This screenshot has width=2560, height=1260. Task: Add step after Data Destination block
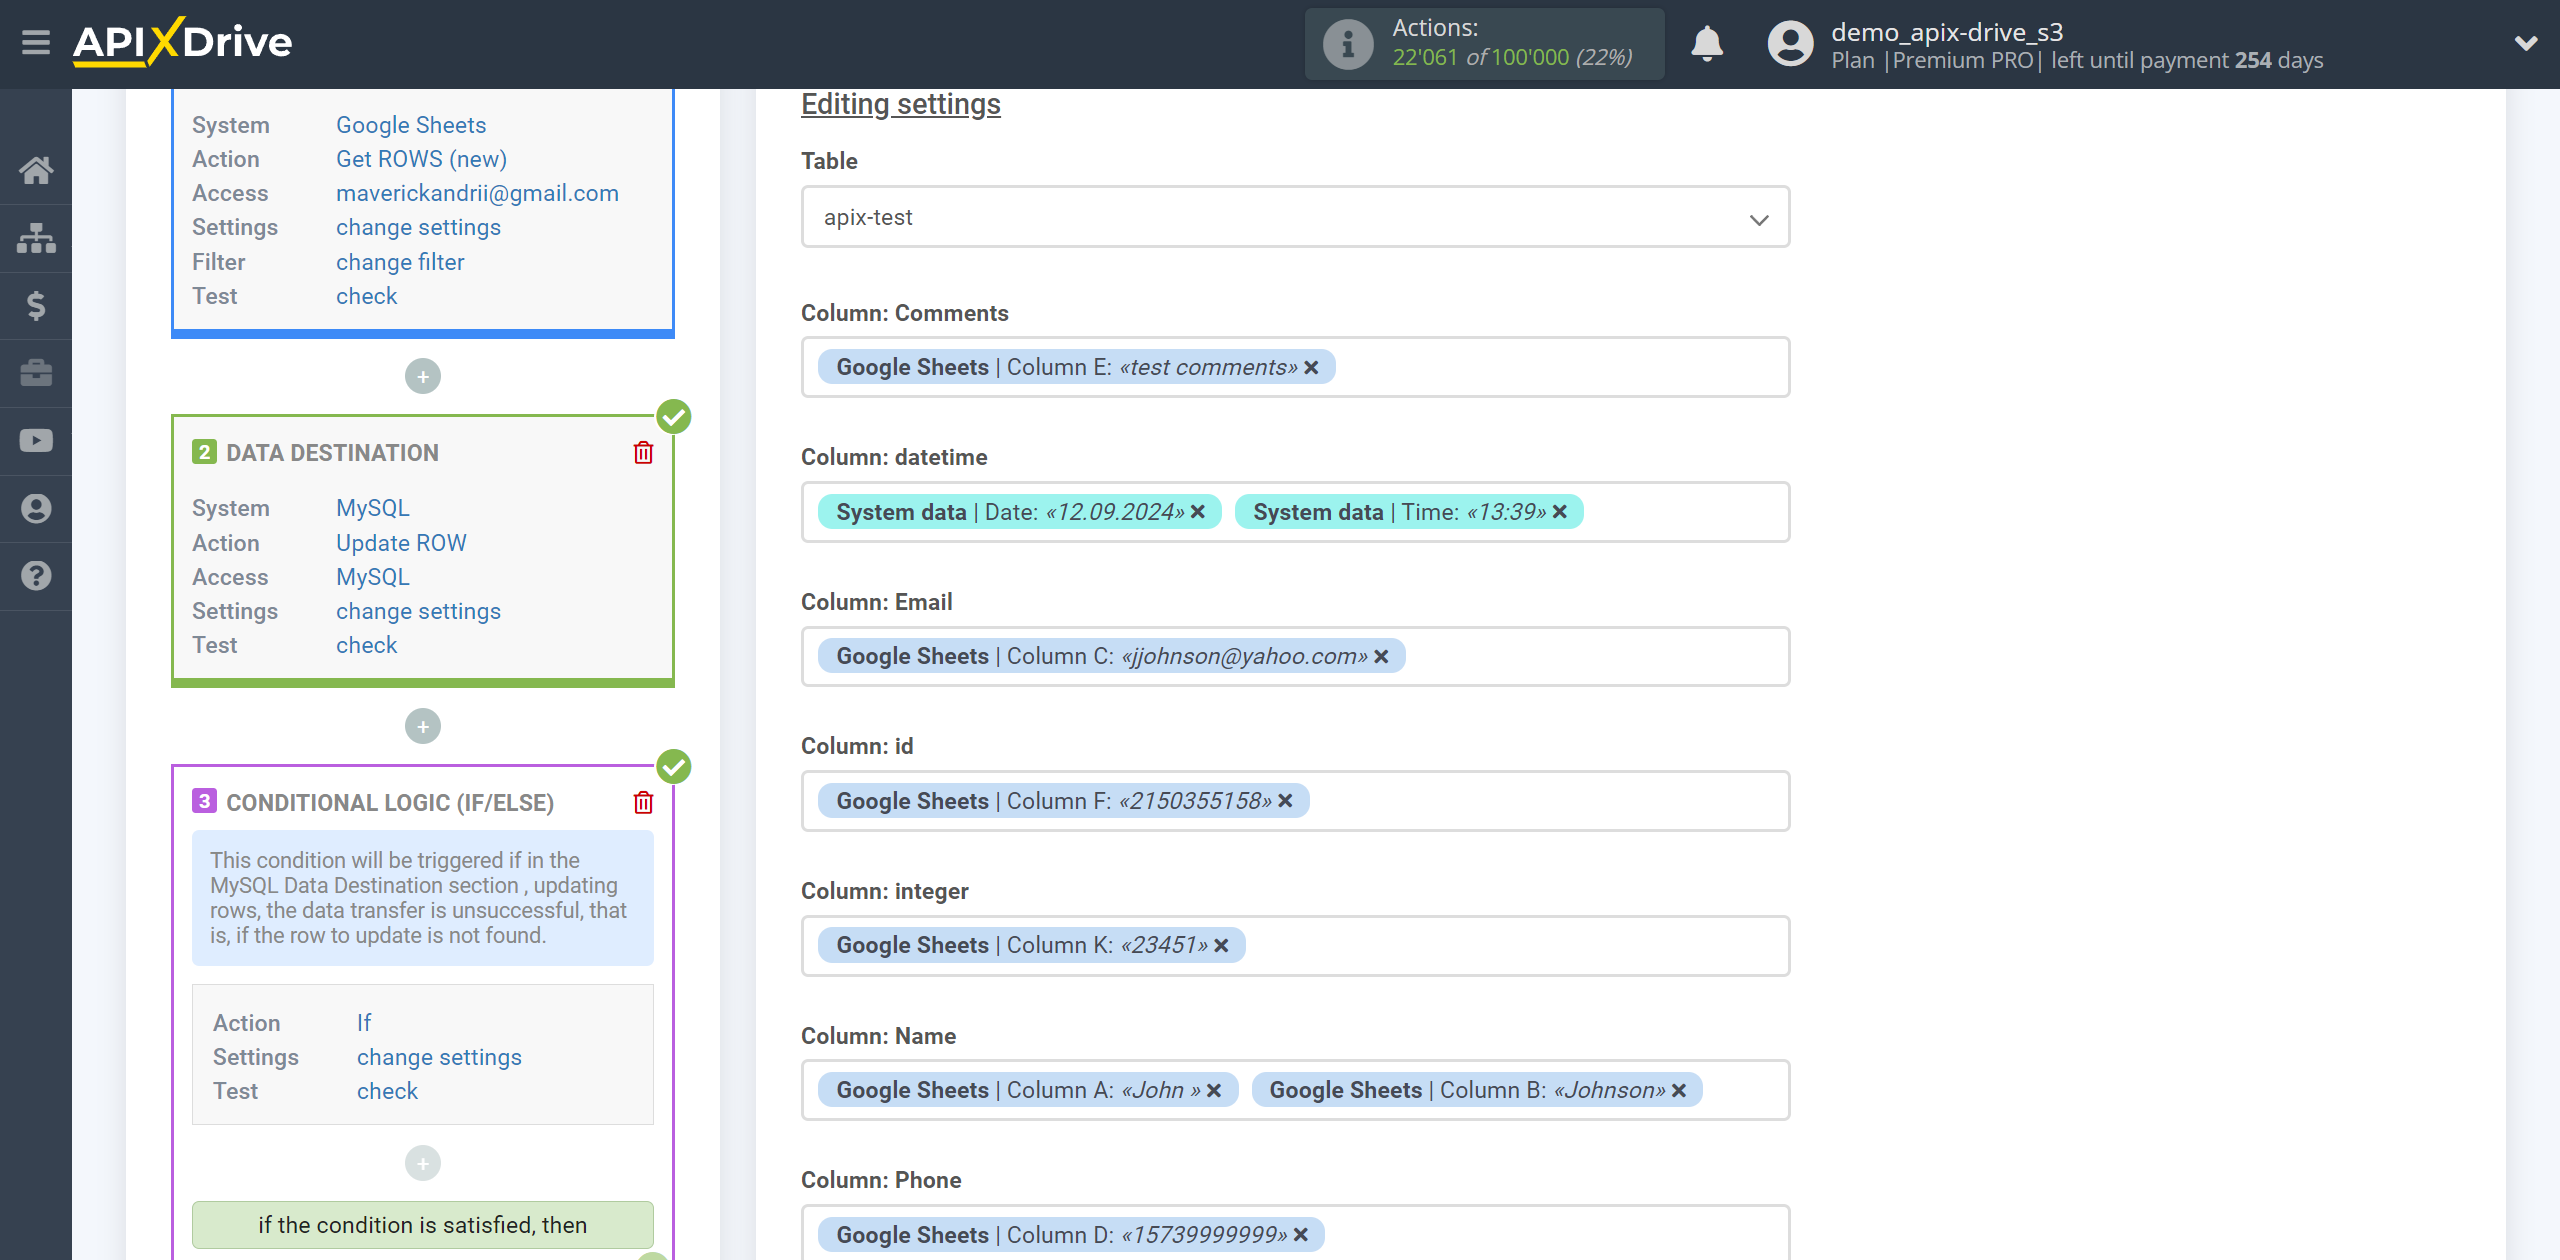pyautogui.click(x=423, y=726)
